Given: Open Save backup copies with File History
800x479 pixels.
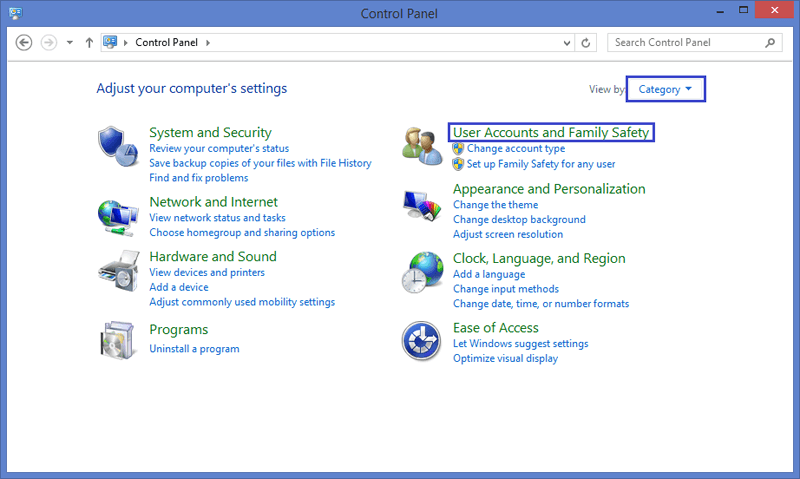Looking at the screenshot, I should [x=260, y=163].
